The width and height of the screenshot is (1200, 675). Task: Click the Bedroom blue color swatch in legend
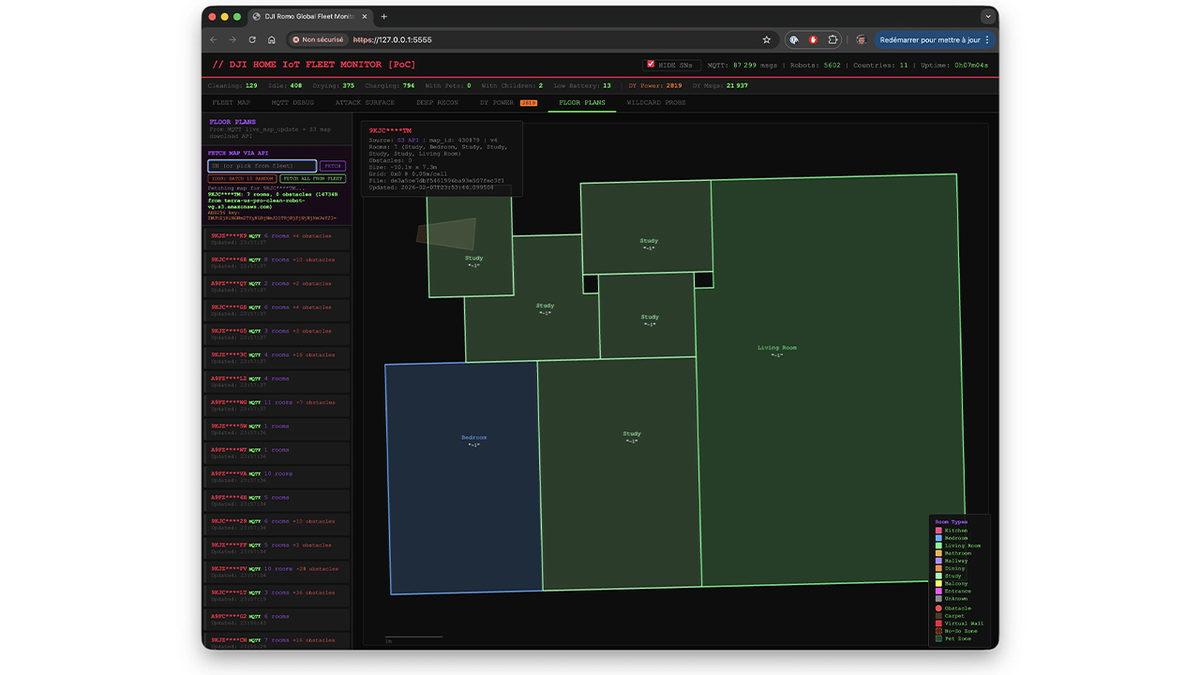938,538
